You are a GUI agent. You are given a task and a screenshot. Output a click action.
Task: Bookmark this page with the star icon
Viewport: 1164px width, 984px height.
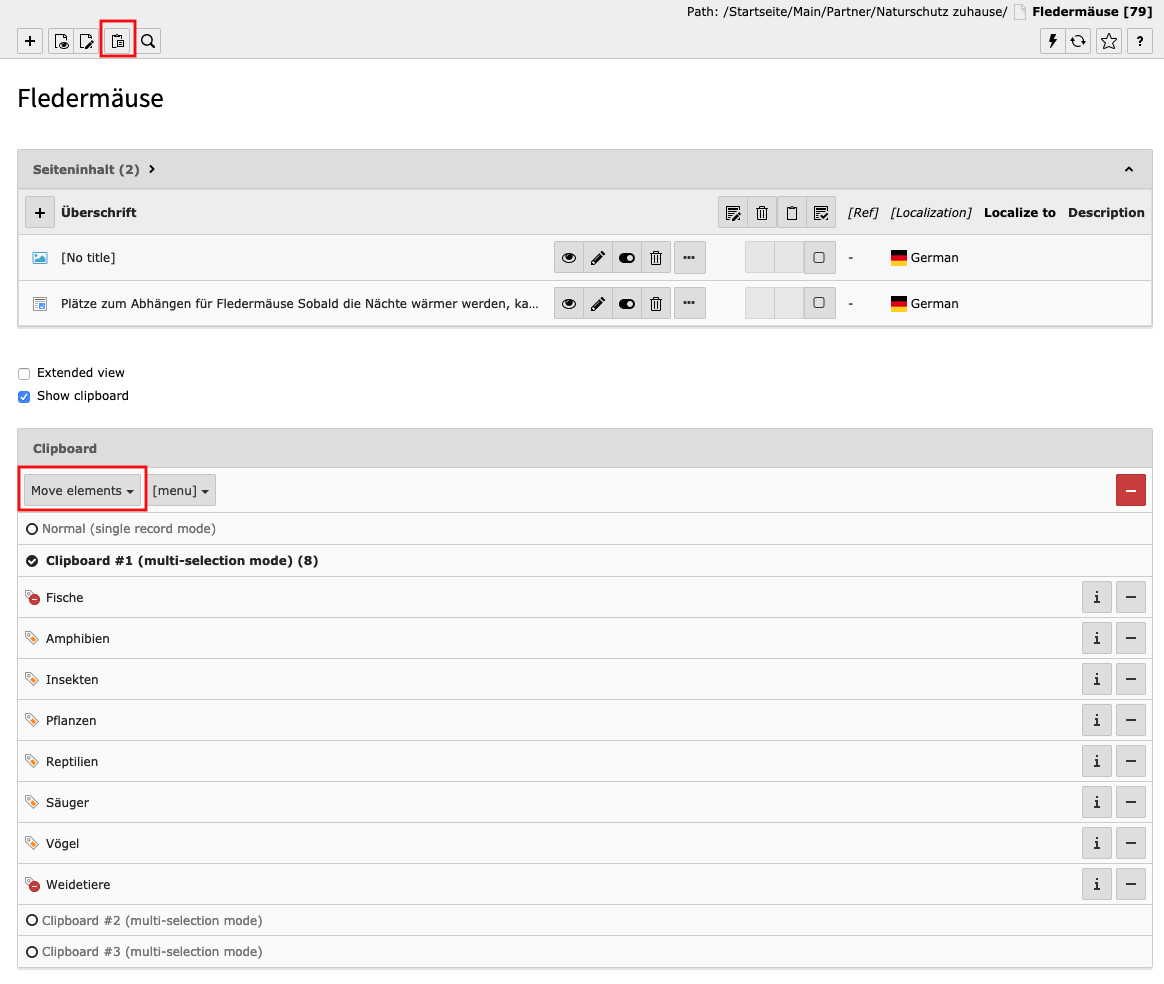click(1108, 41)
